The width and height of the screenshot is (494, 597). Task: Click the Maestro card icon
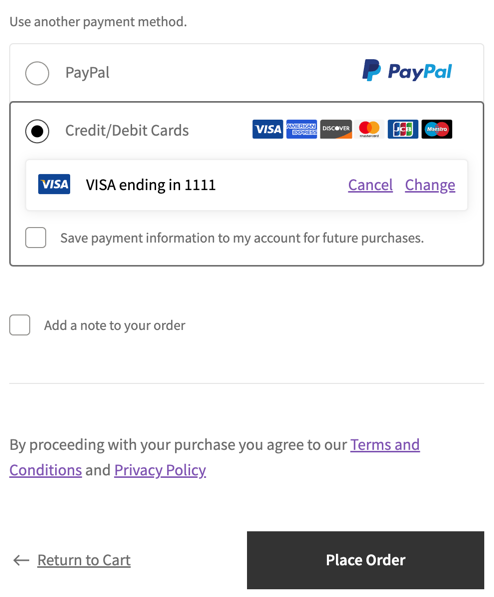[437, 129]
